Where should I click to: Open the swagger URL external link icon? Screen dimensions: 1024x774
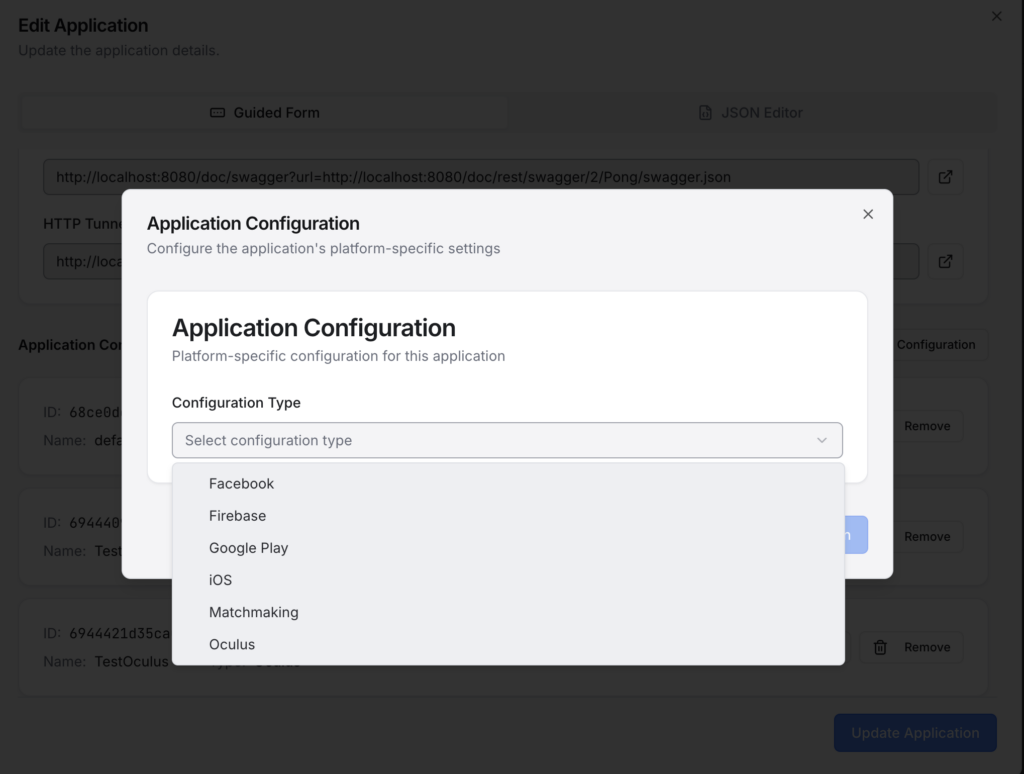[945, 177]
